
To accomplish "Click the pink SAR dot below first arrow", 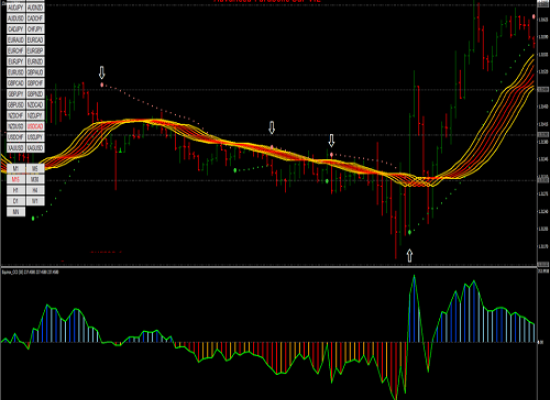I will point(102,85).
